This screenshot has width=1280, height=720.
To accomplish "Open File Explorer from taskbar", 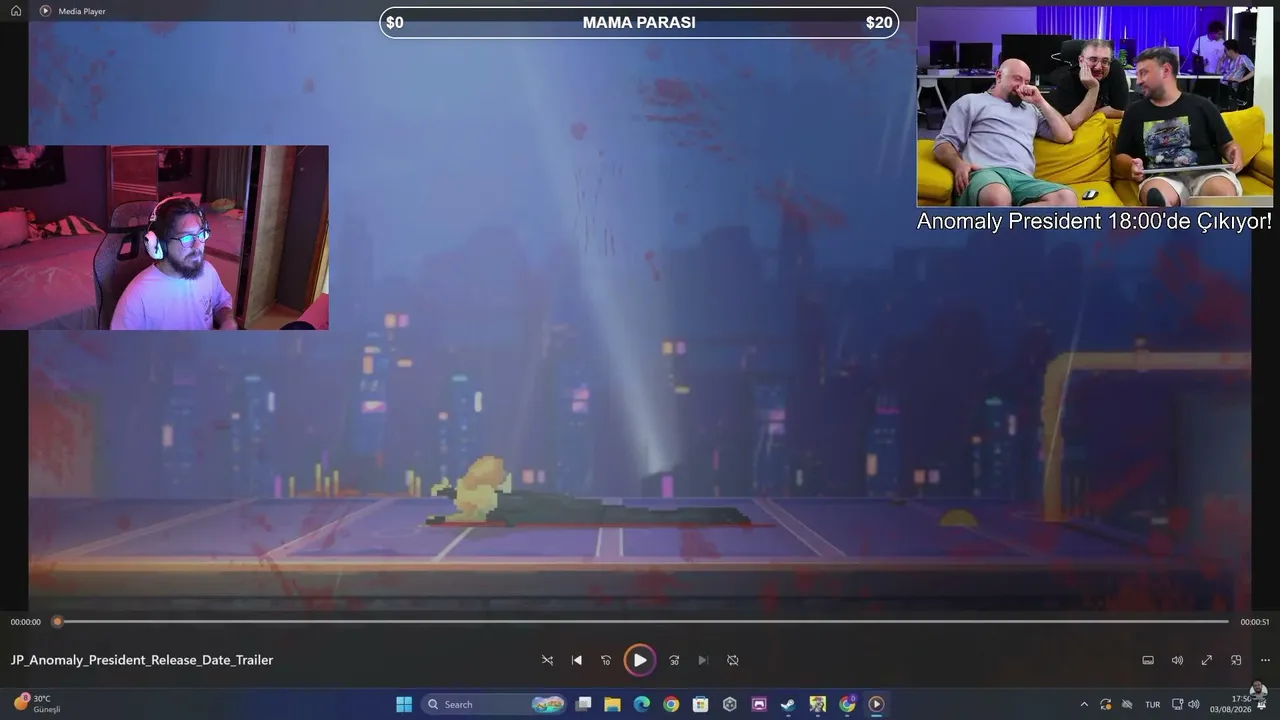I will tap(613, 704).
